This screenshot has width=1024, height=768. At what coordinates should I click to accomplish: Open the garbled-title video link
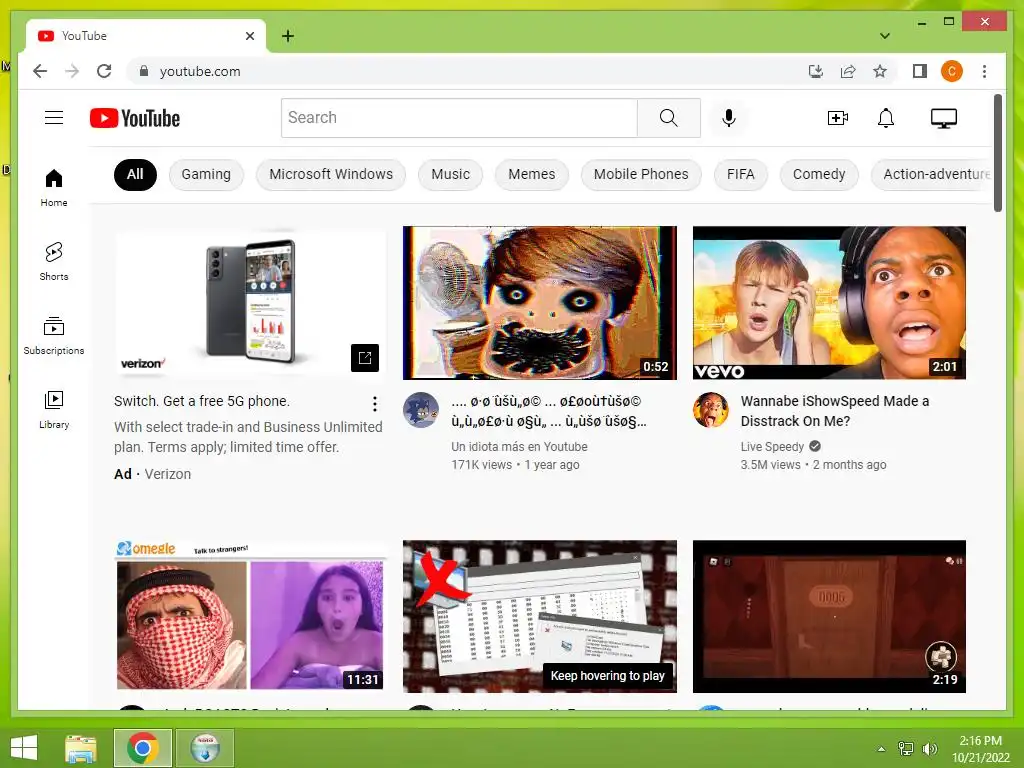tap(549, 411)
